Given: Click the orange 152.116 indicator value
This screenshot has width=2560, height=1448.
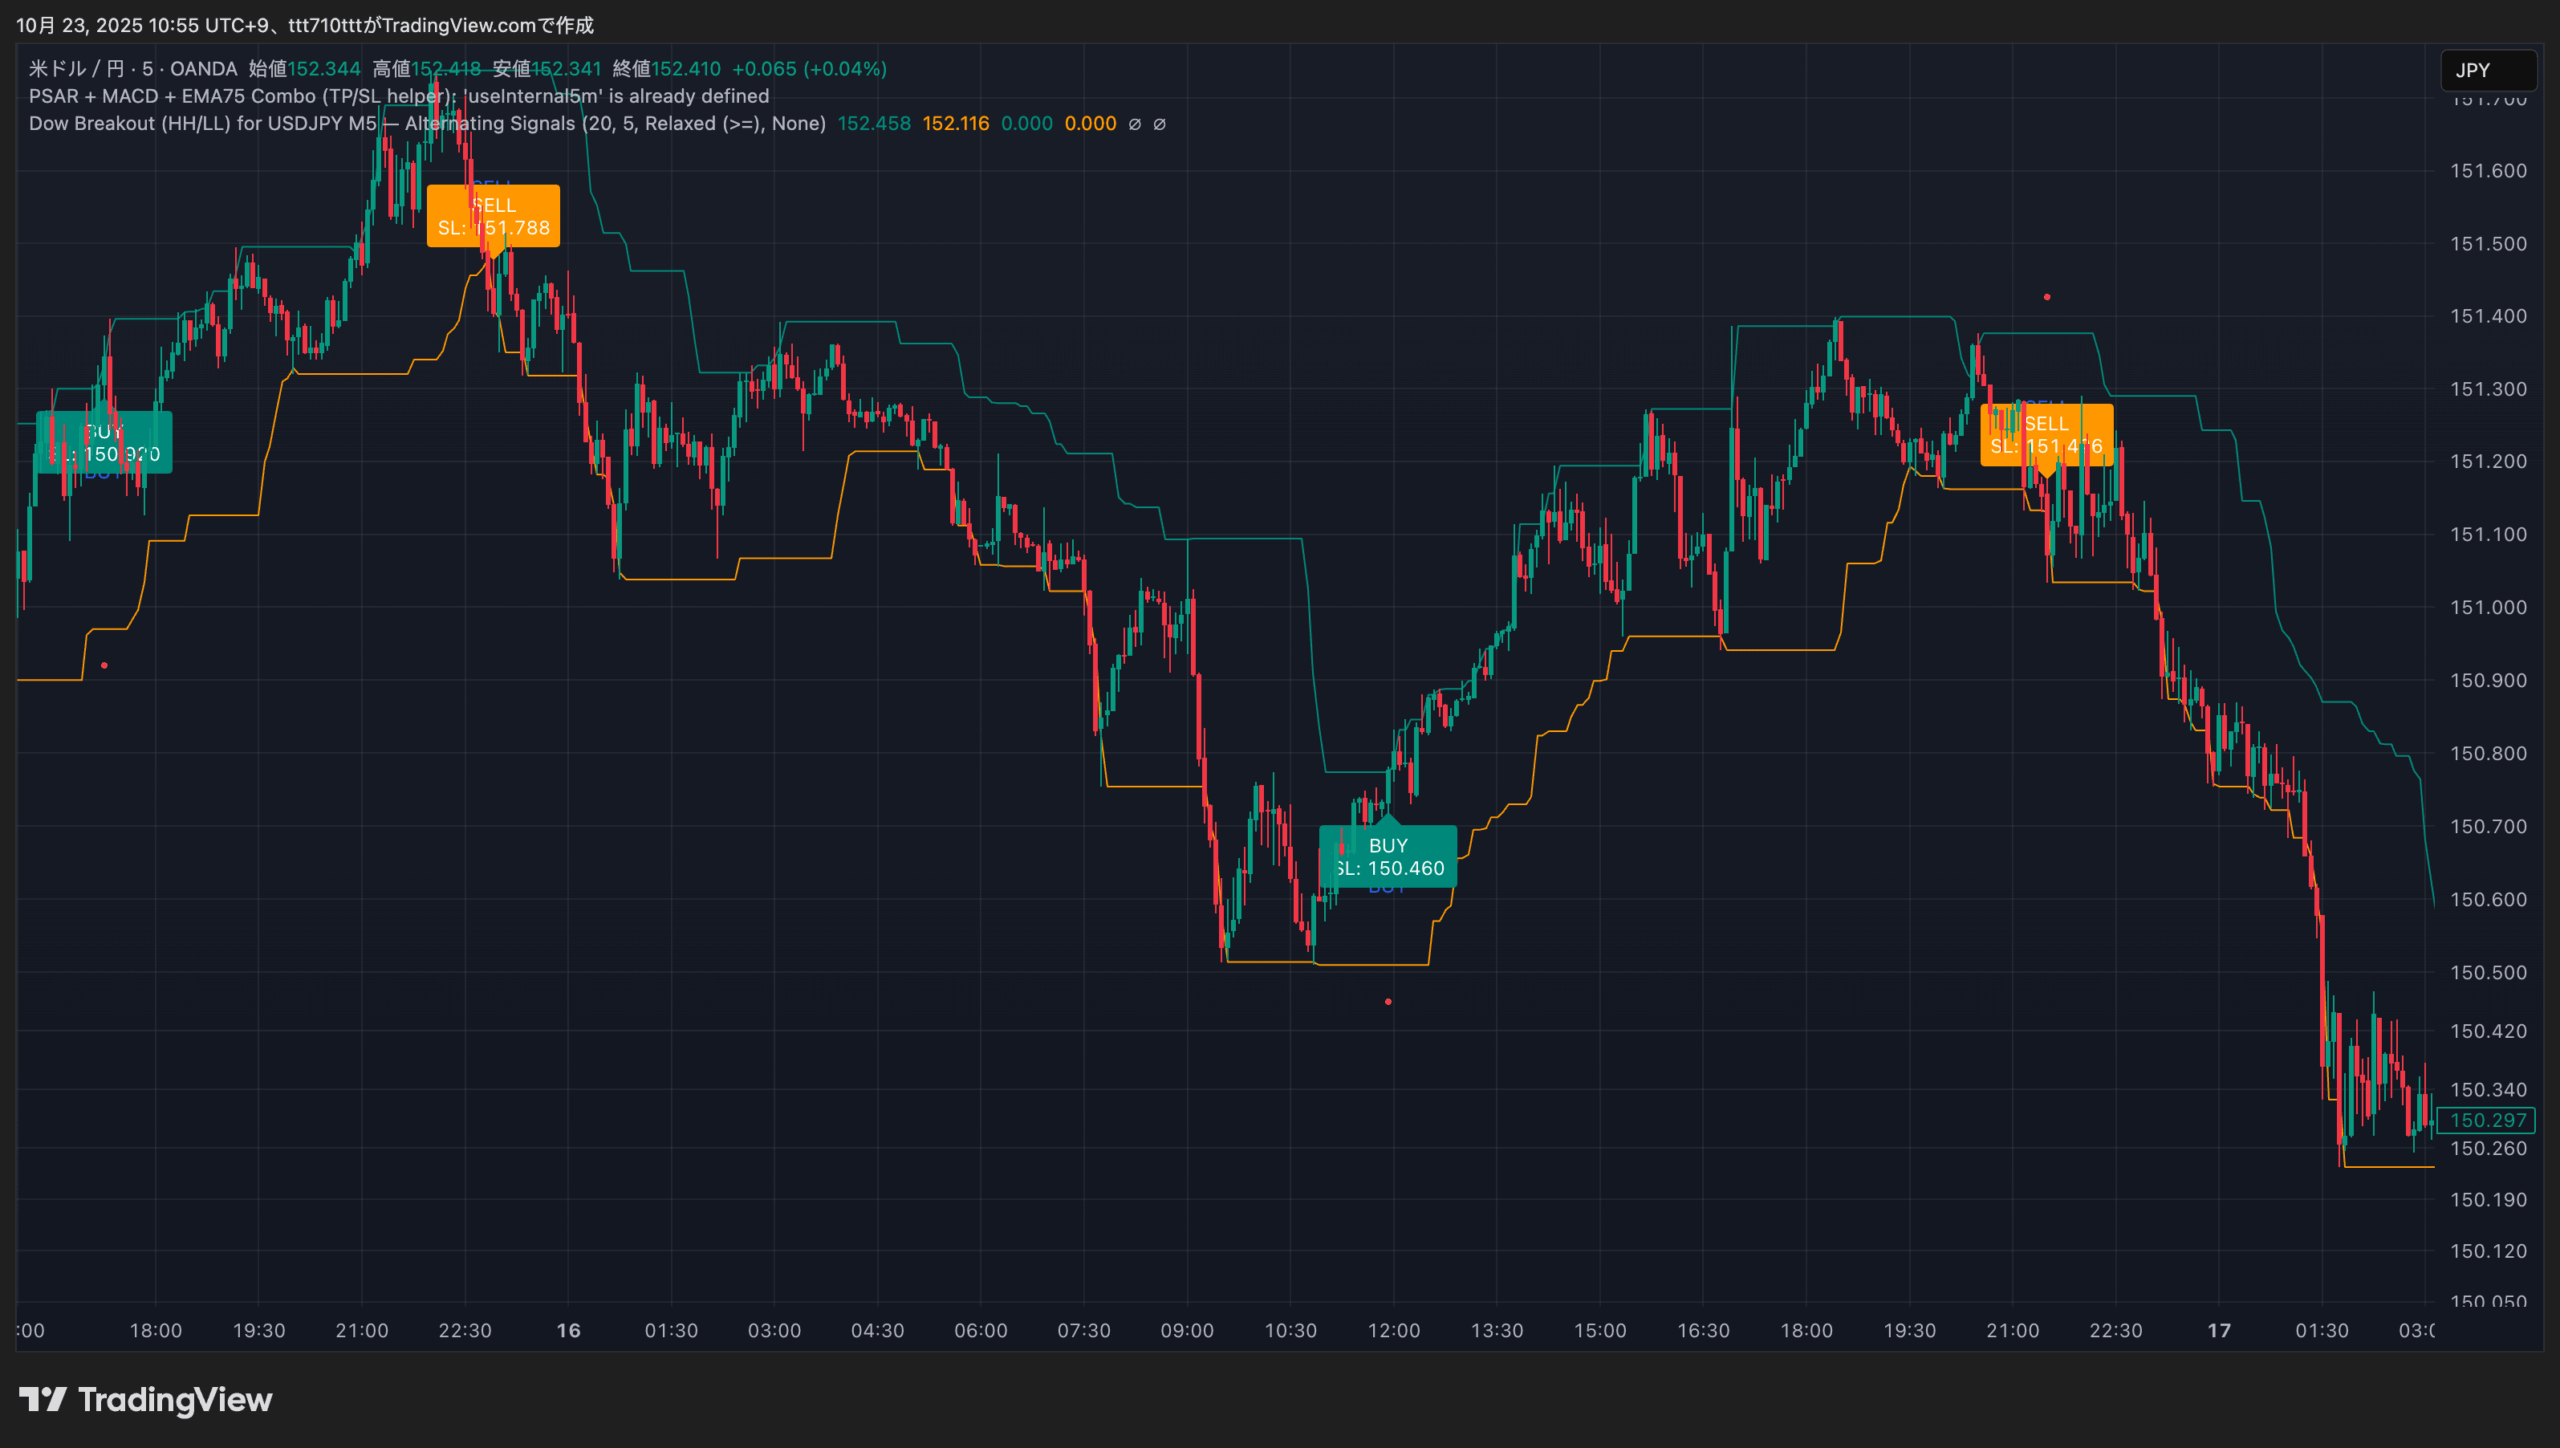Looking at the screenshot, I should click(955, 124).
